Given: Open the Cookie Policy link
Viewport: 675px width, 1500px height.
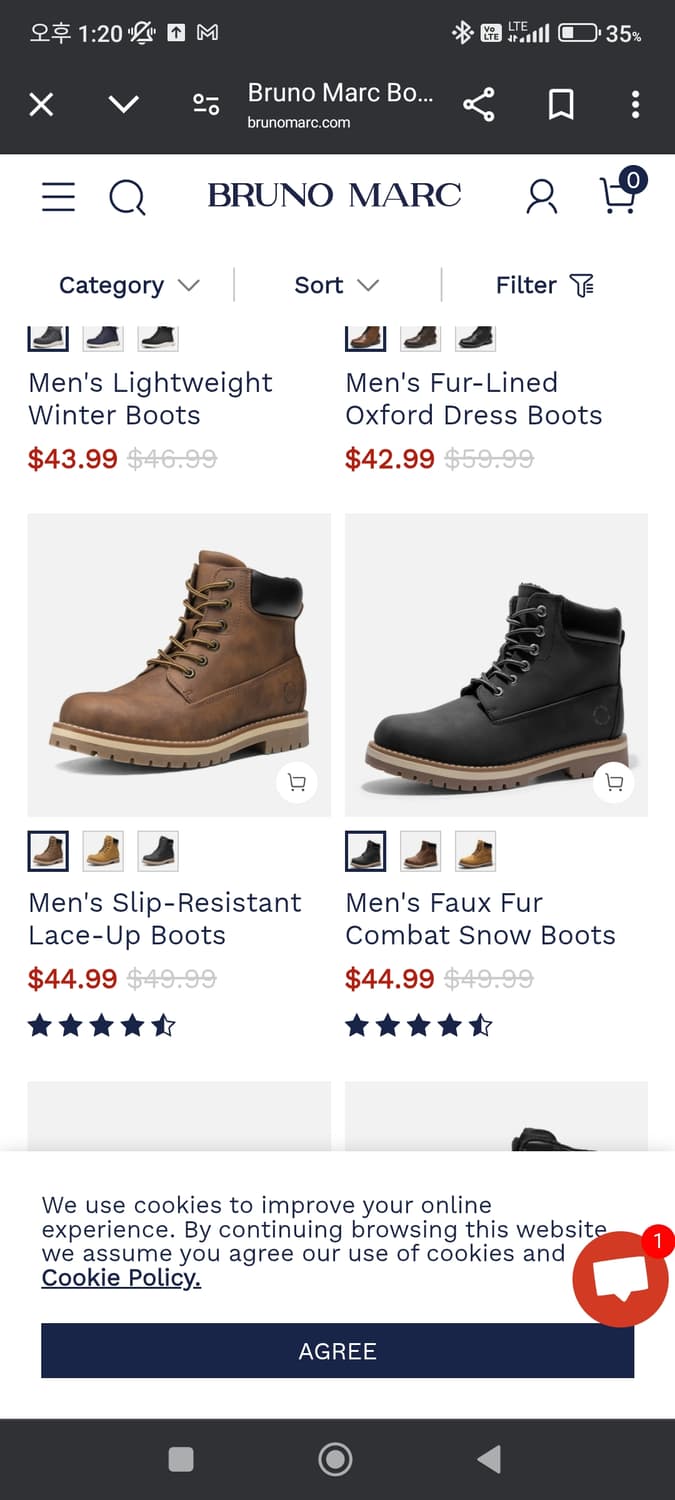Looking at the screenshot, I should [x=121, y=1277].
